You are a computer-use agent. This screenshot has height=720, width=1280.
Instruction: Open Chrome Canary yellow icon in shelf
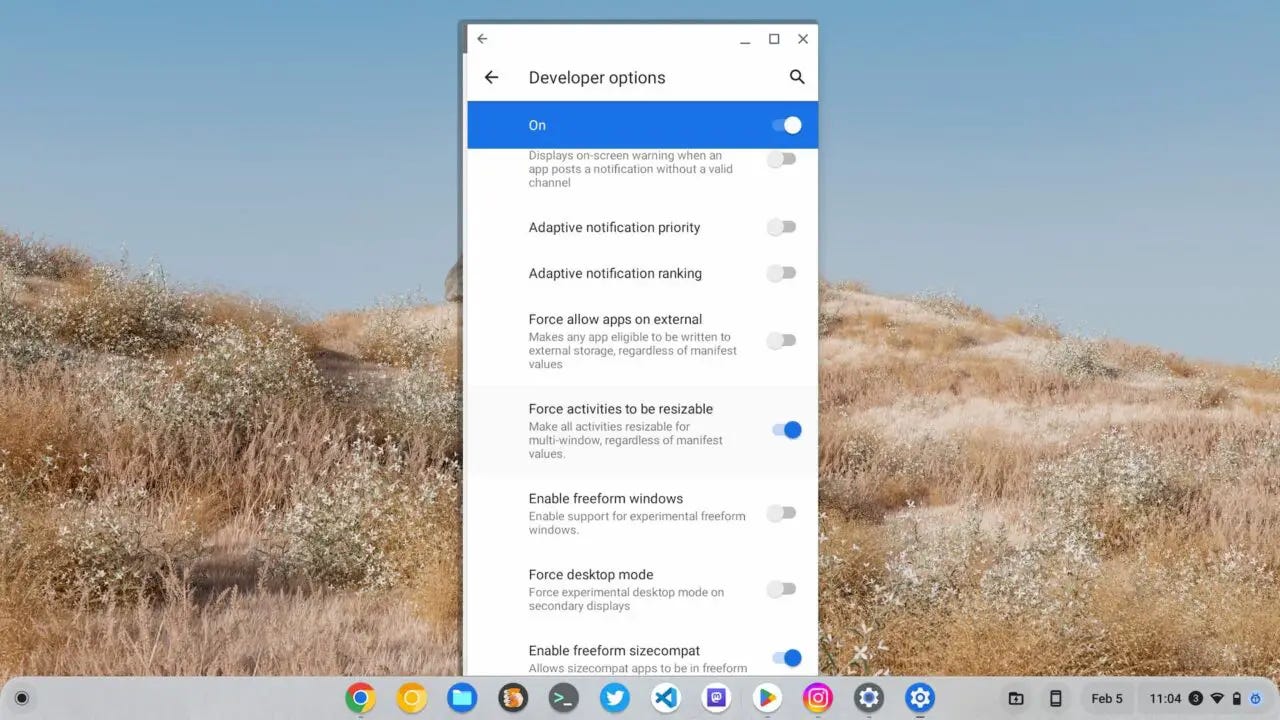412,698
